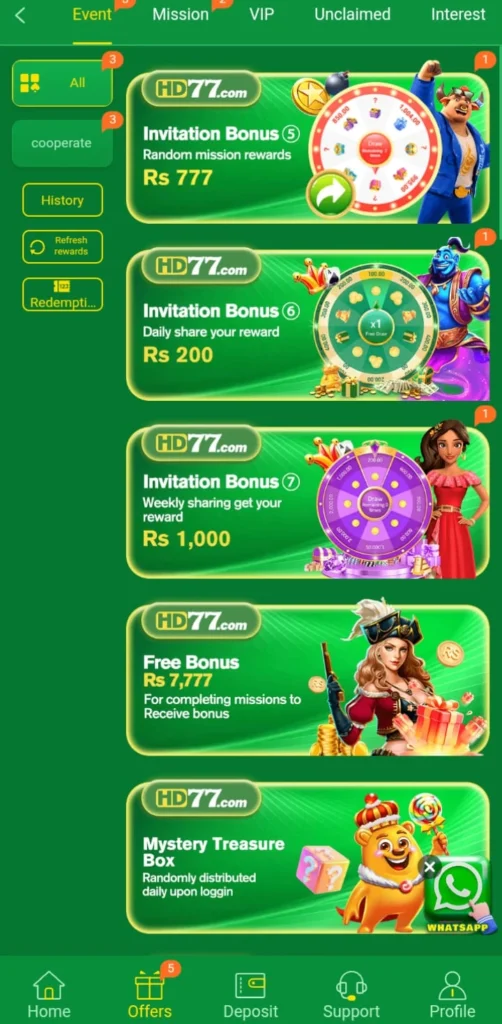Tap the back arrow at top left
502x1024 pixels.
[x=20, y=15]
